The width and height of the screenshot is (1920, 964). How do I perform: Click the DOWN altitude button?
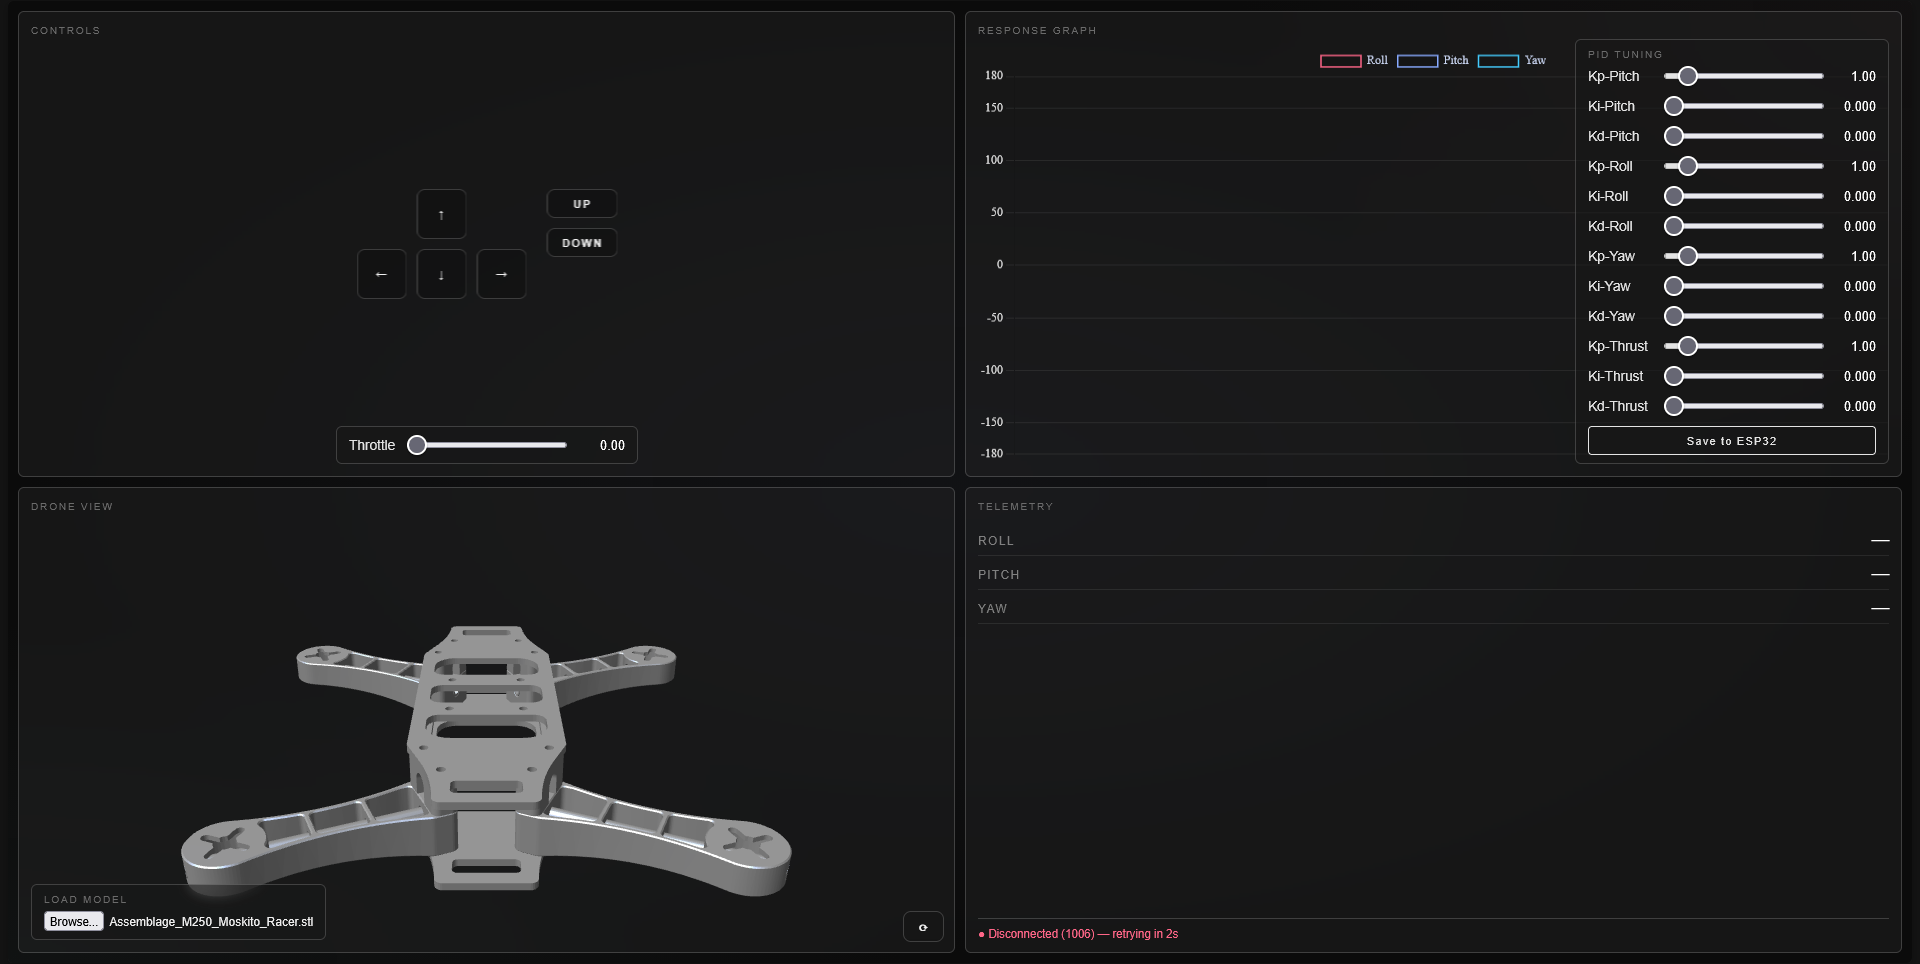click(x=582, y=243)
